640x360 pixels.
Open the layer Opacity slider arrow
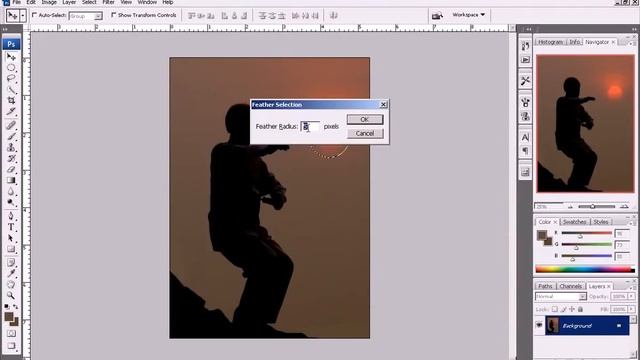point(631,296)
